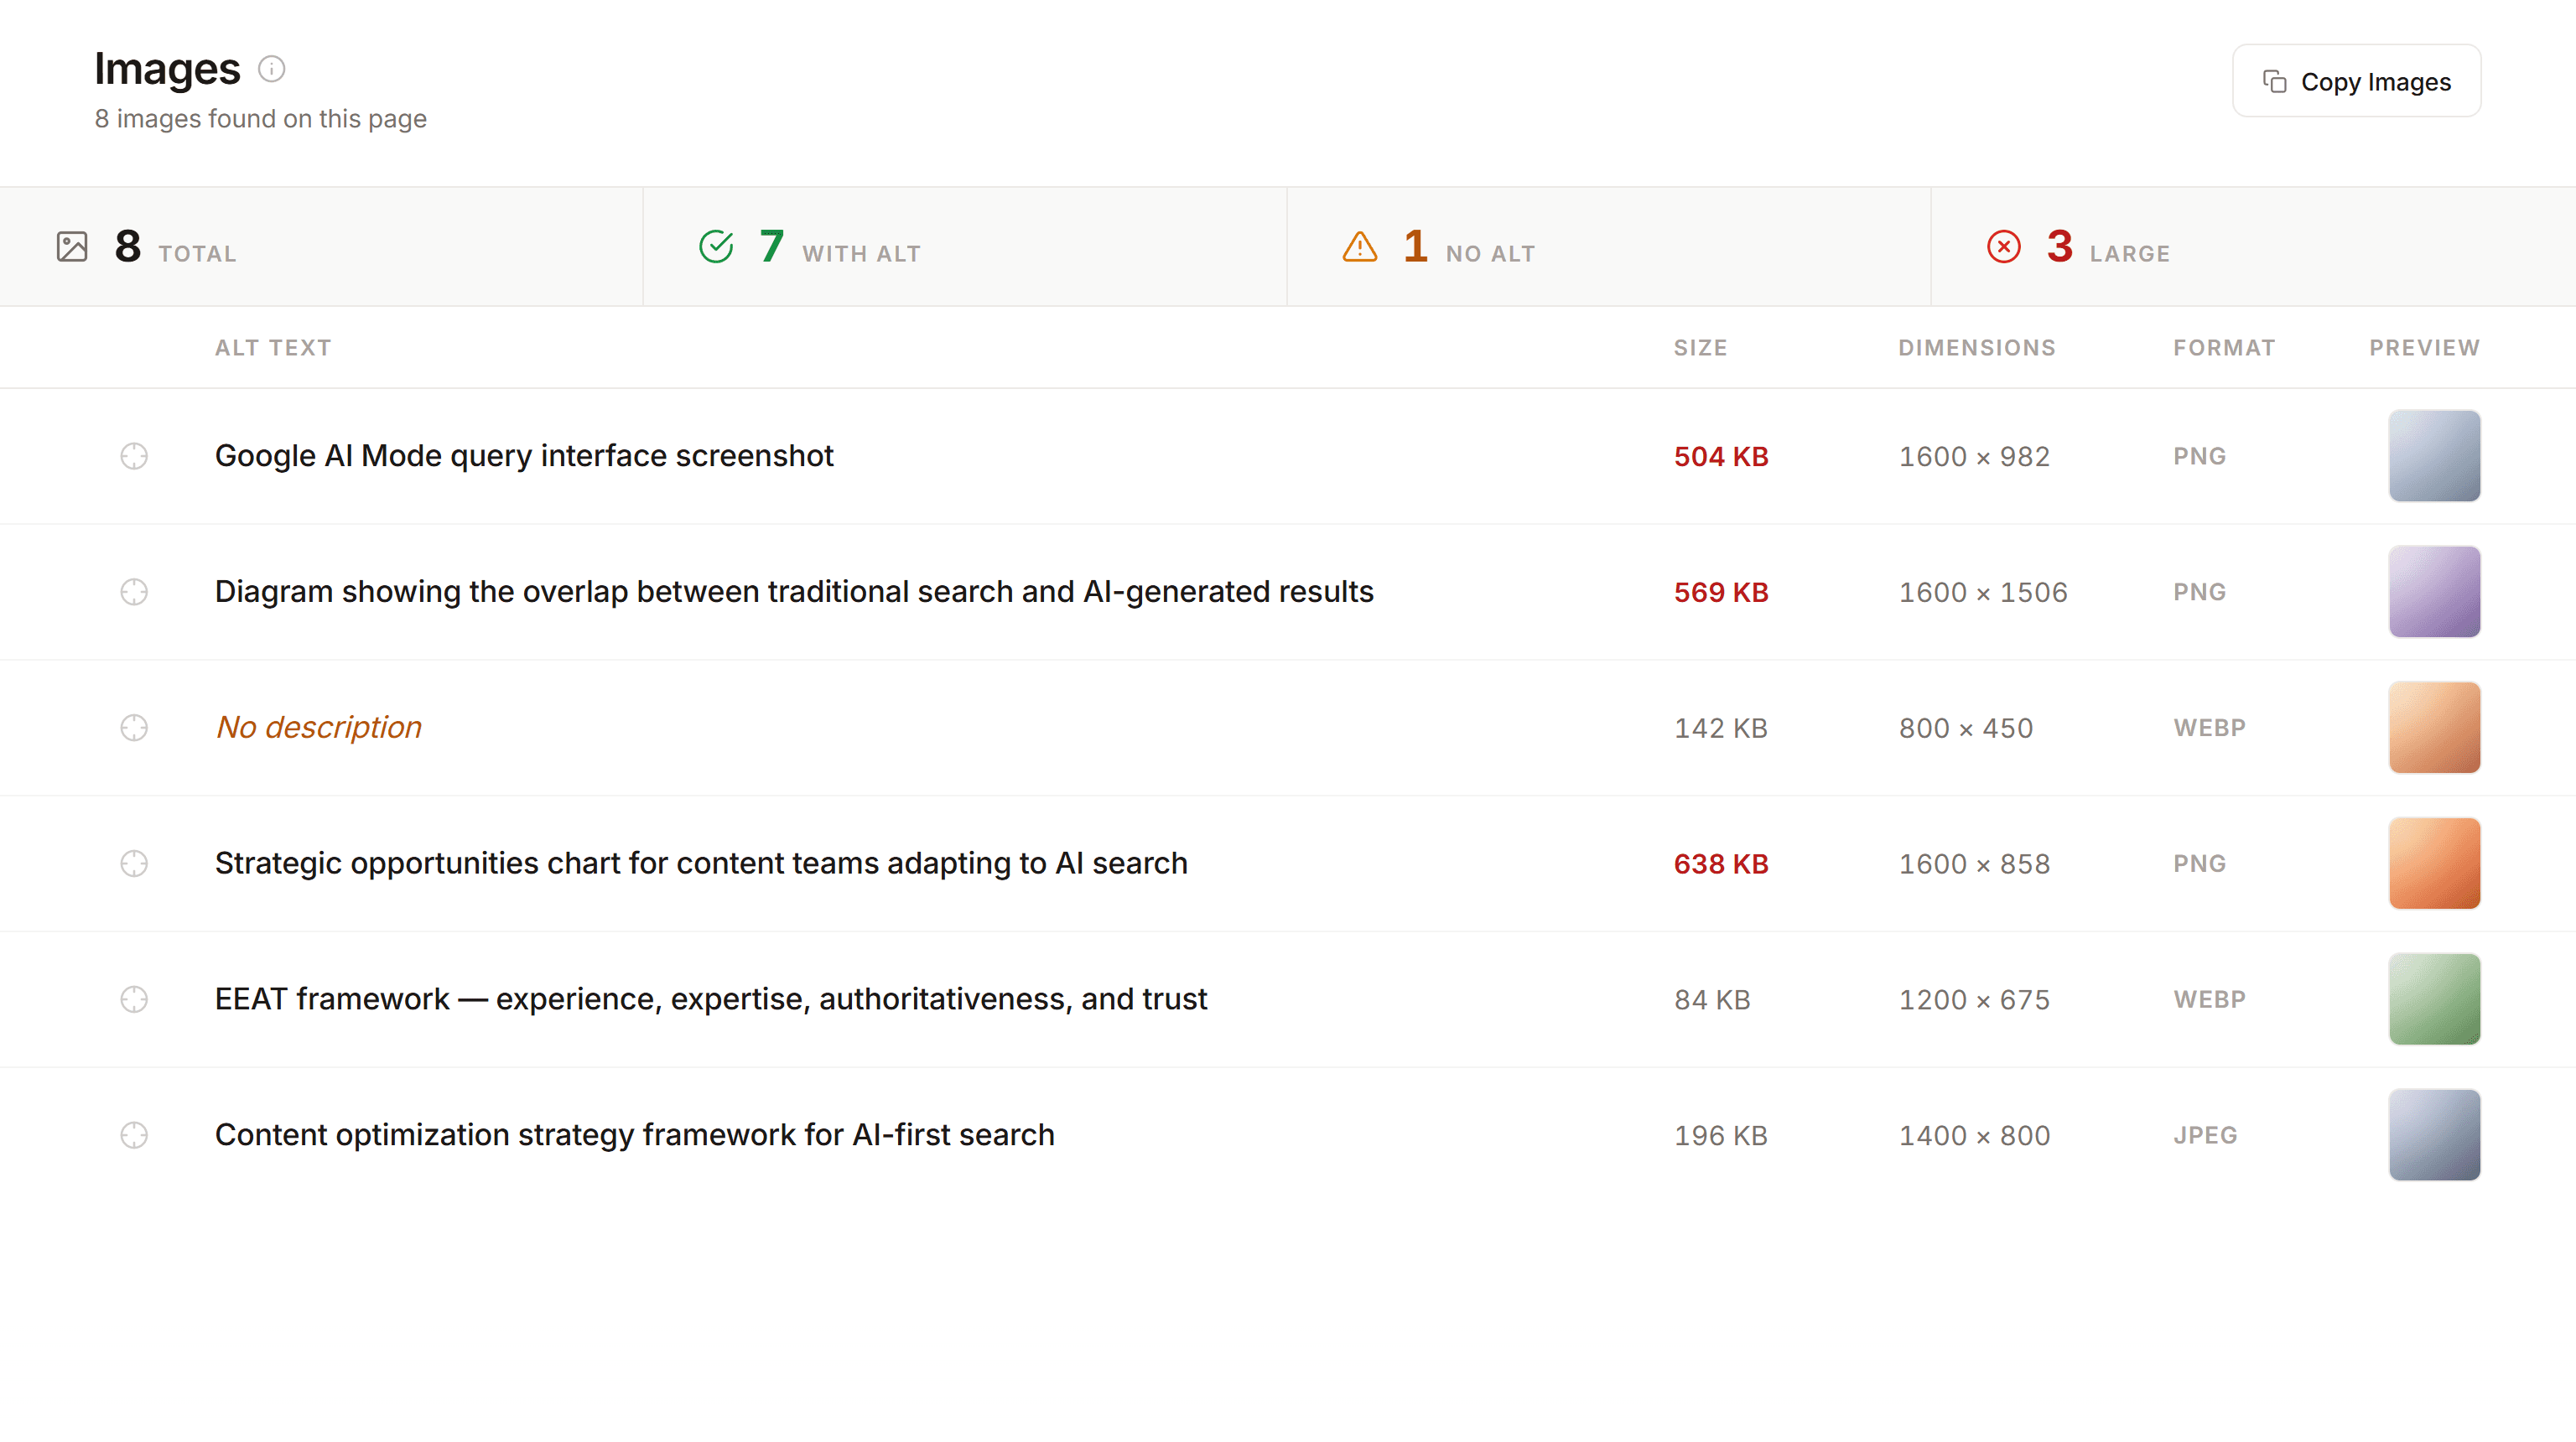Click the 1600 × 858 dimensions value

click(x=1974, y=865)
